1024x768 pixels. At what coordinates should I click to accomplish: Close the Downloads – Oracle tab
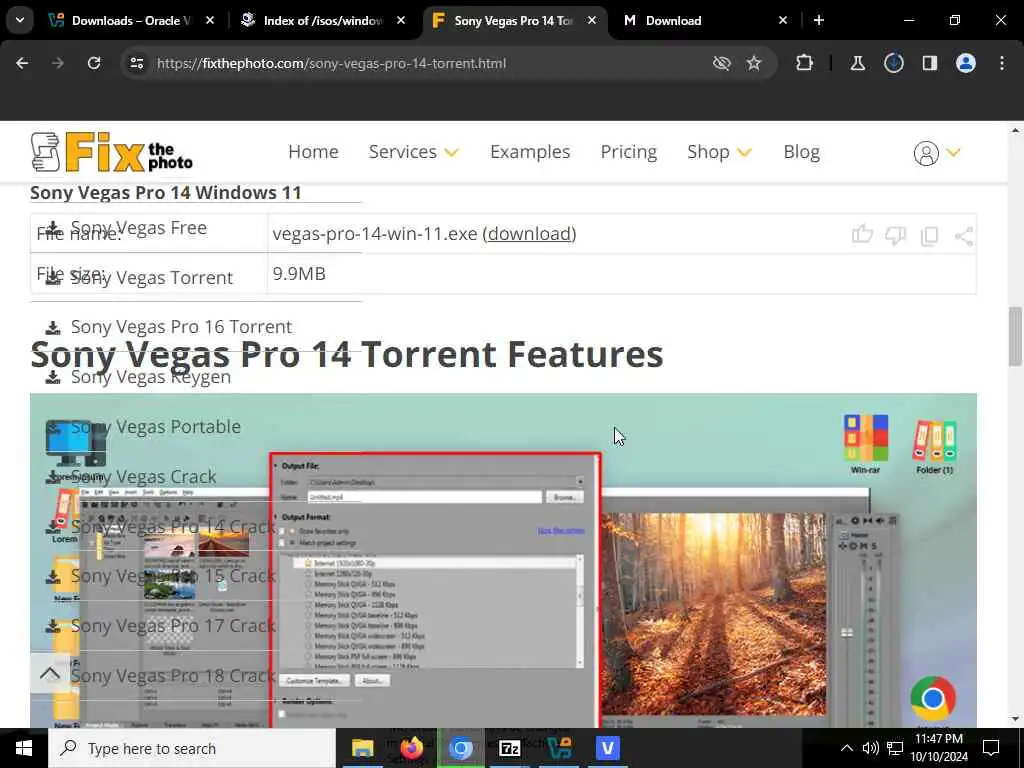coord(210,20)
